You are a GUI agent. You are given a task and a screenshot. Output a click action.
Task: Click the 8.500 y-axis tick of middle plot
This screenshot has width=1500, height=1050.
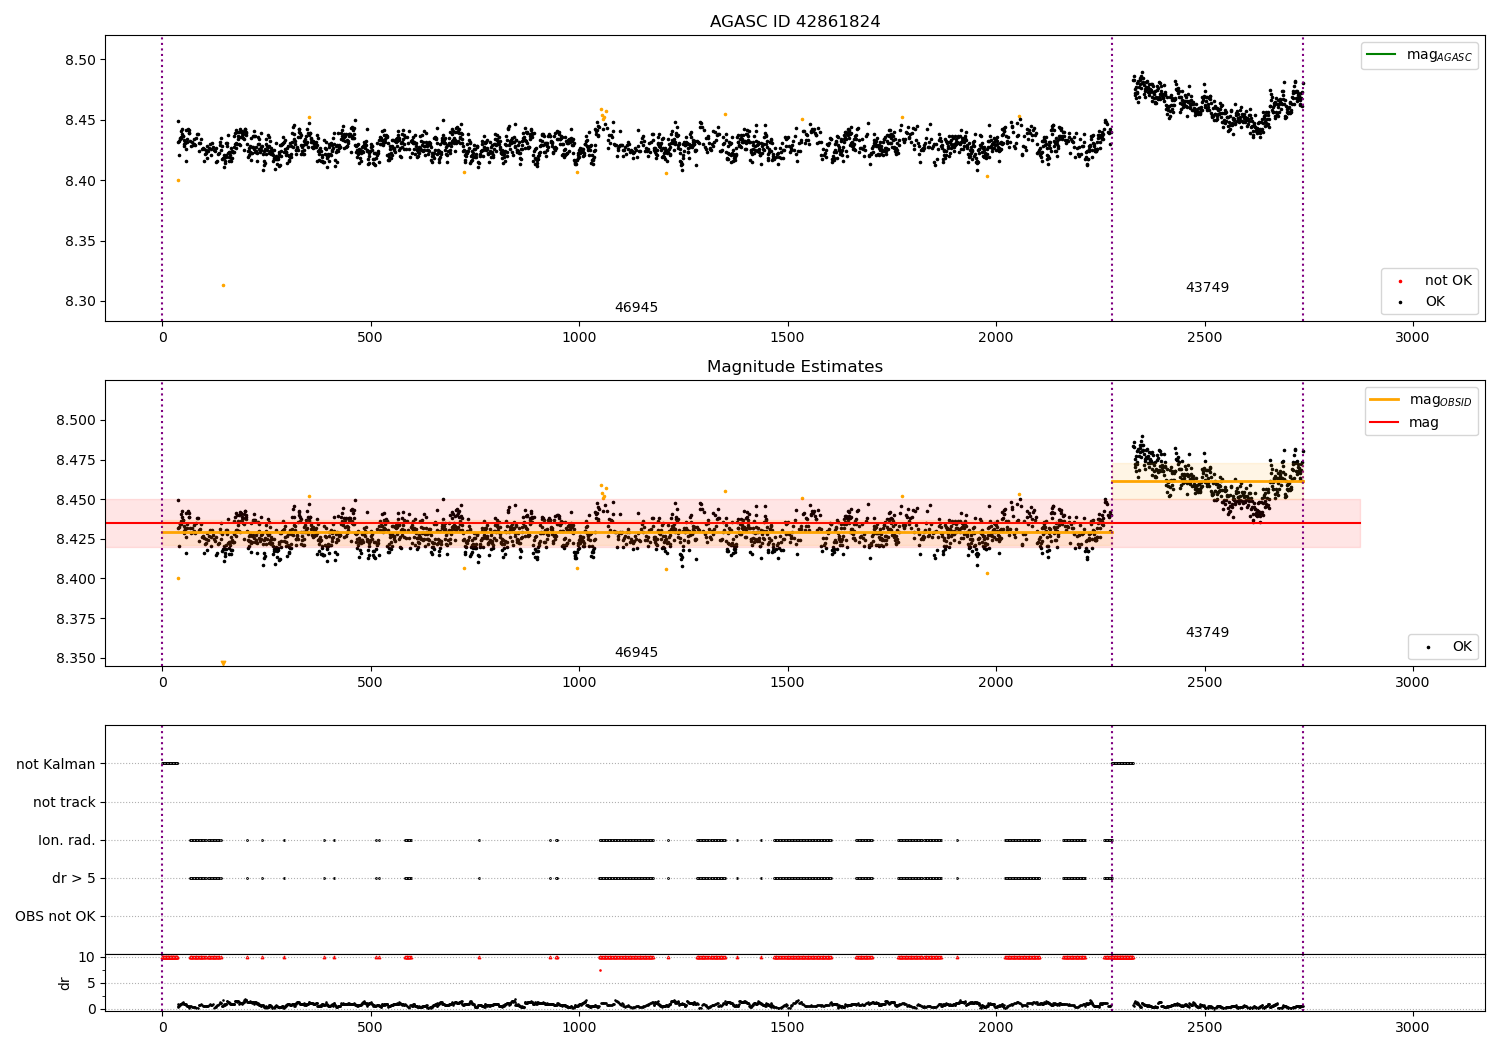click(x=75, y=421)
